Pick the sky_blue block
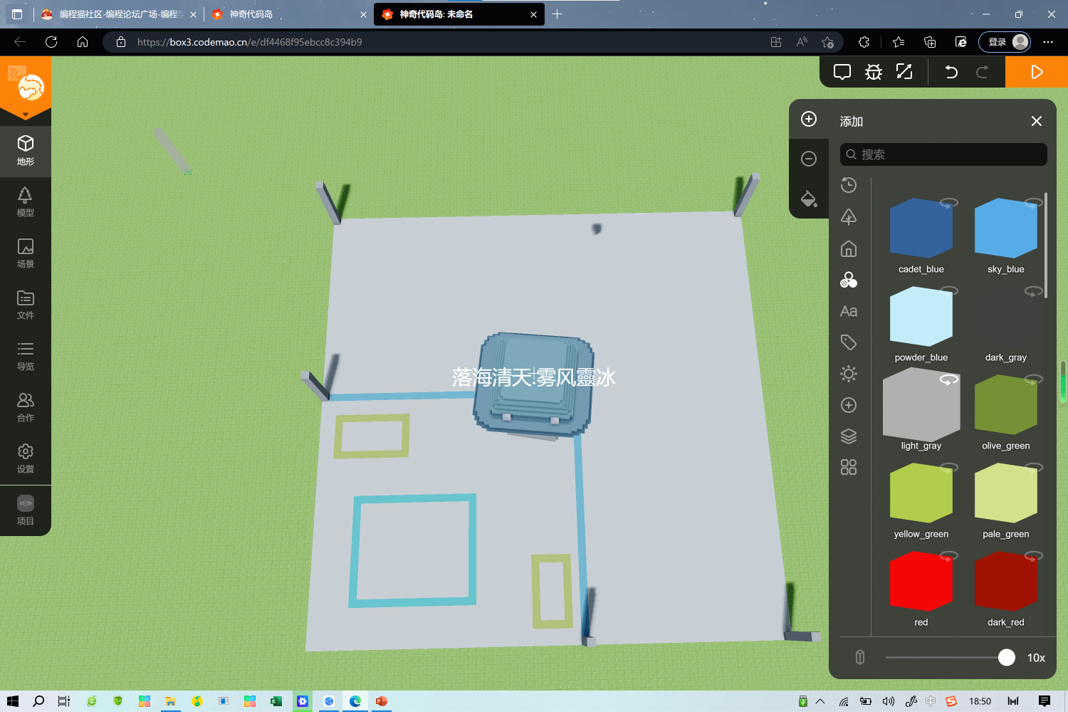The image size is (1068, 712). pos(1005,229)
